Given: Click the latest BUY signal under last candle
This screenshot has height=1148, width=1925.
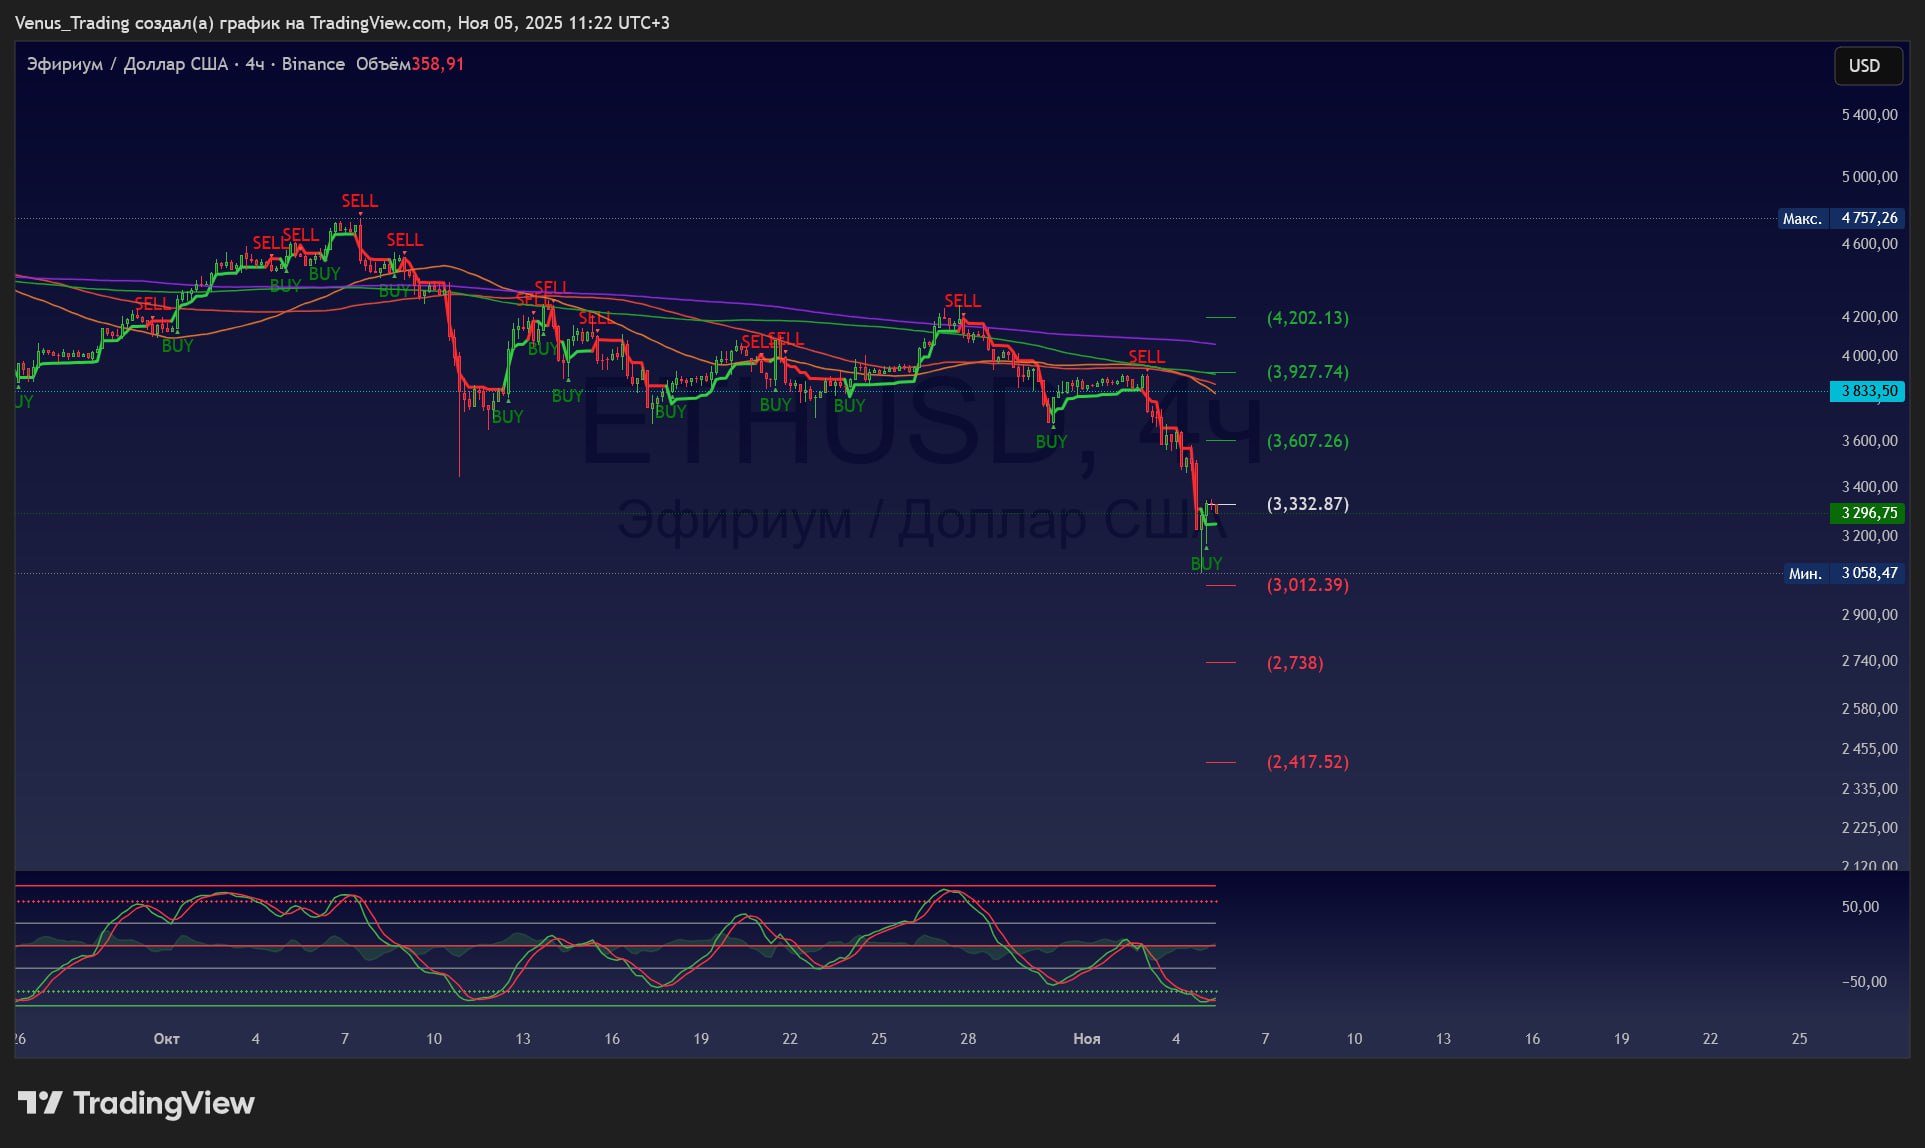Looking at the screenshot, I should (x=1206, y=564).
